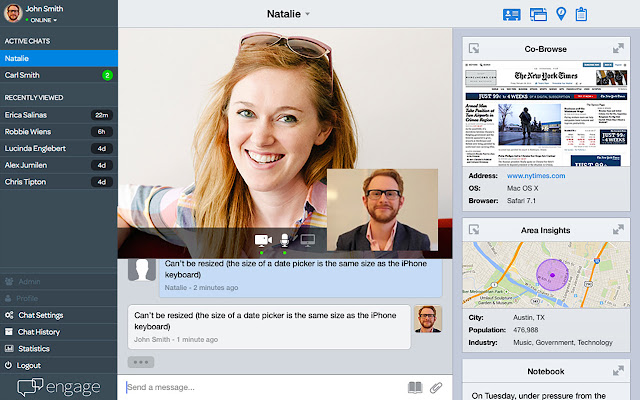Open the clipboard notebook icon in header

[x=581, y=14]
